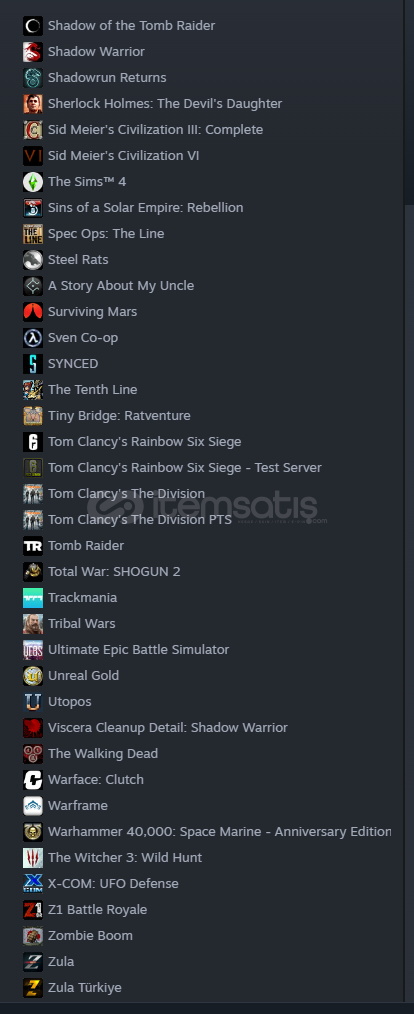Click the Utopos U icon
The height and width of the screenshot is (1014, 414).
[33, 702]
